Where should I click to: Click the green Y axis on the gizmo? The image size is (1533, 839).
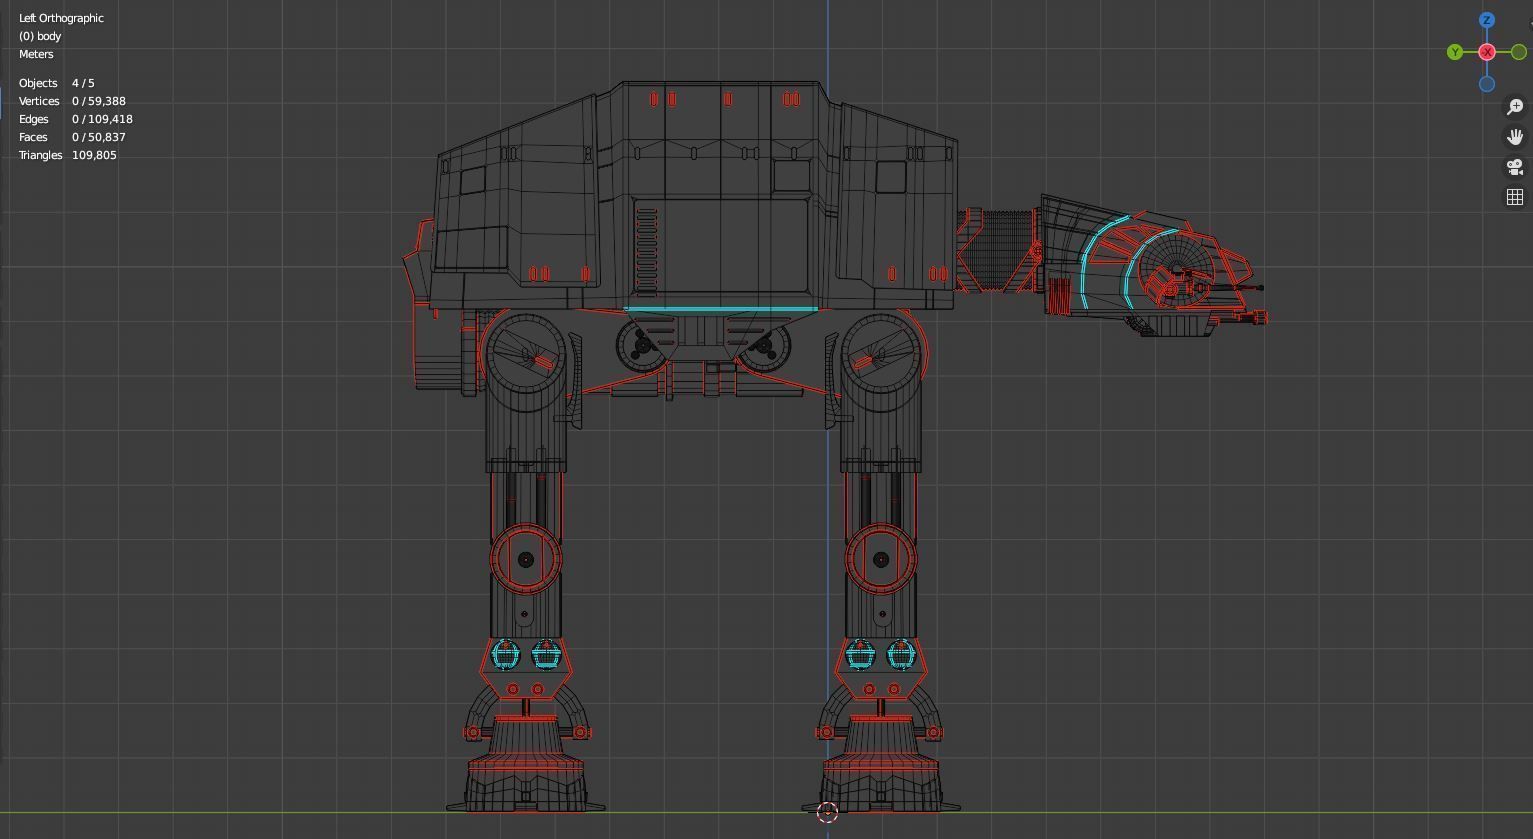pyautogui.click(x=1455, y=52)
